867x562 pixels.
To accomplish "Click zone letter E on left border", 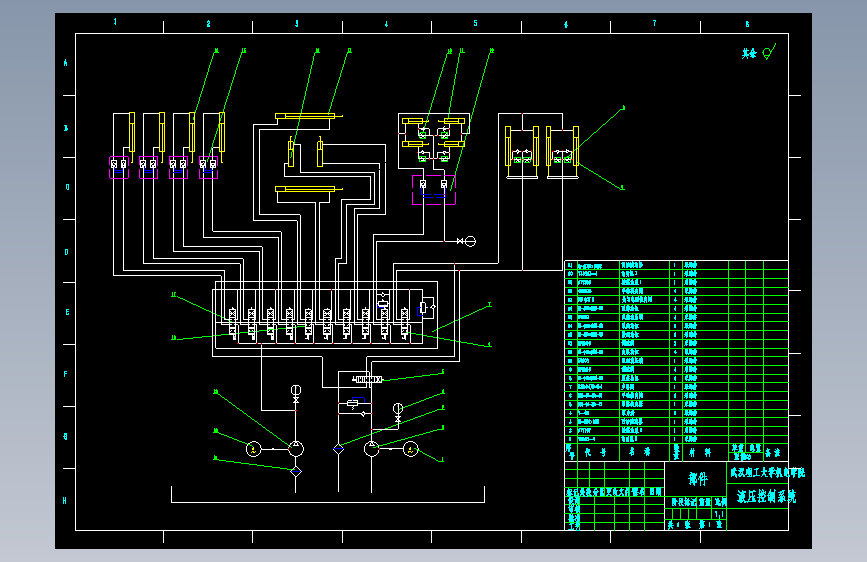I will (67, 312).
